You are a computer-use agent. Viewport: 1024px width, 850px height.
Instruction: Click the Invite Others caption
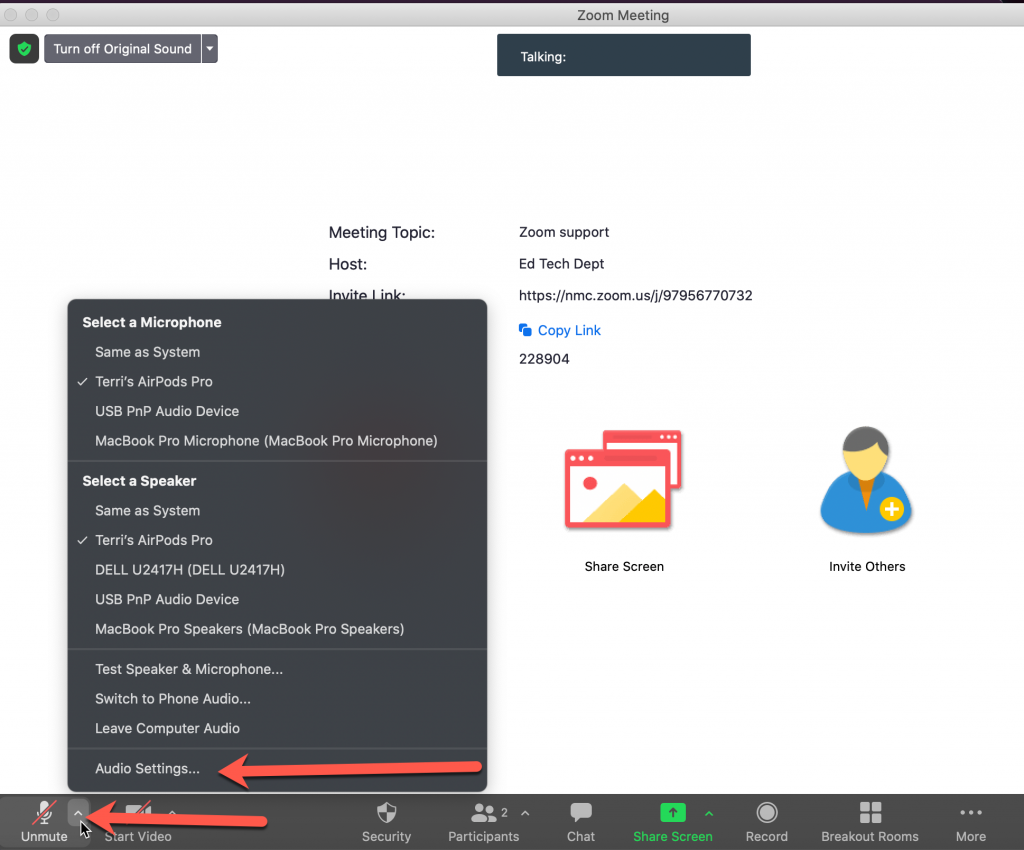tap(867, 567)
